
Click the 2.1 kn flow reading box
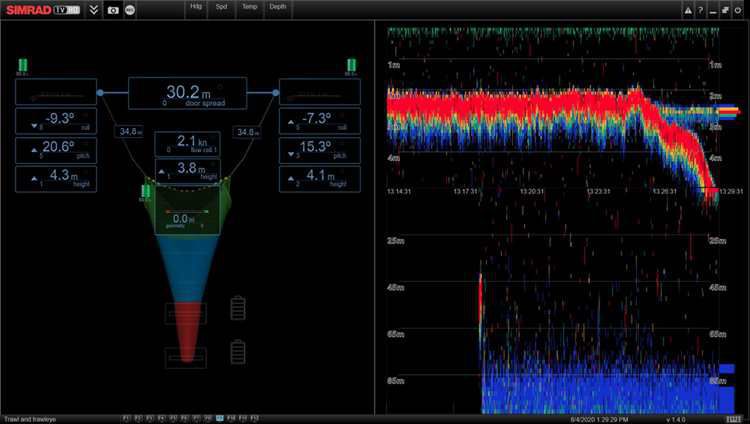188,144
